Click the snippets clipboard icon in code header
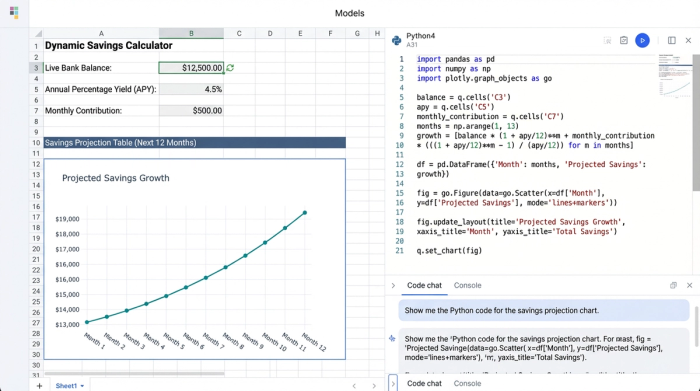 pos(624,41)
